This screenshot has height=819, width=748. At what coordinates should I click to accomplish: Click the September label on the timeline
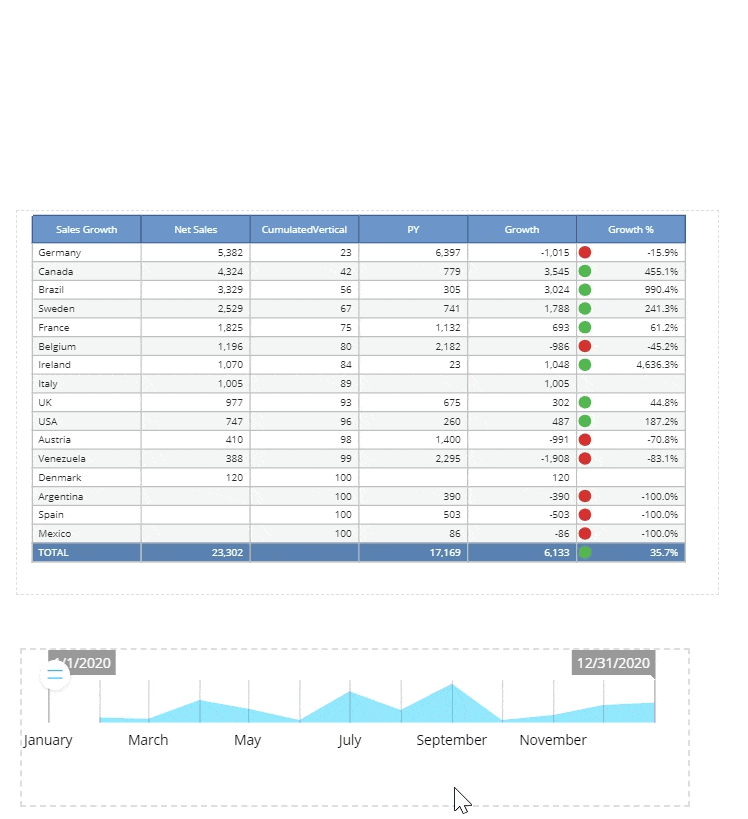pyautogui.click(x=452, y=740)
